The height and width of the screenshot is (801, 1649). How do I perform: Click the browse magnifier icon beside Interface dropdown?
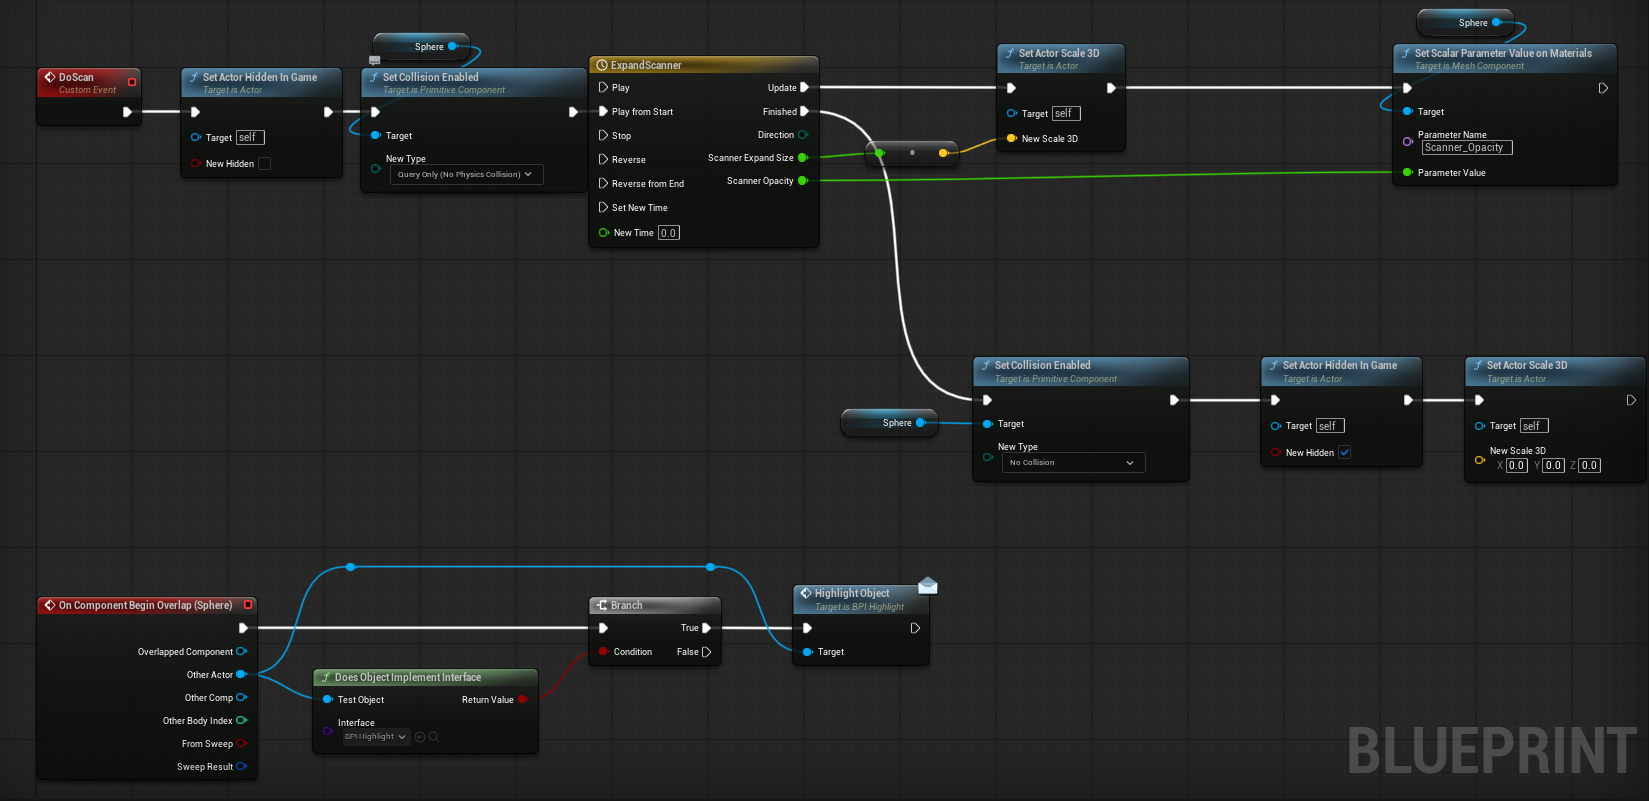tap(434, 737)
